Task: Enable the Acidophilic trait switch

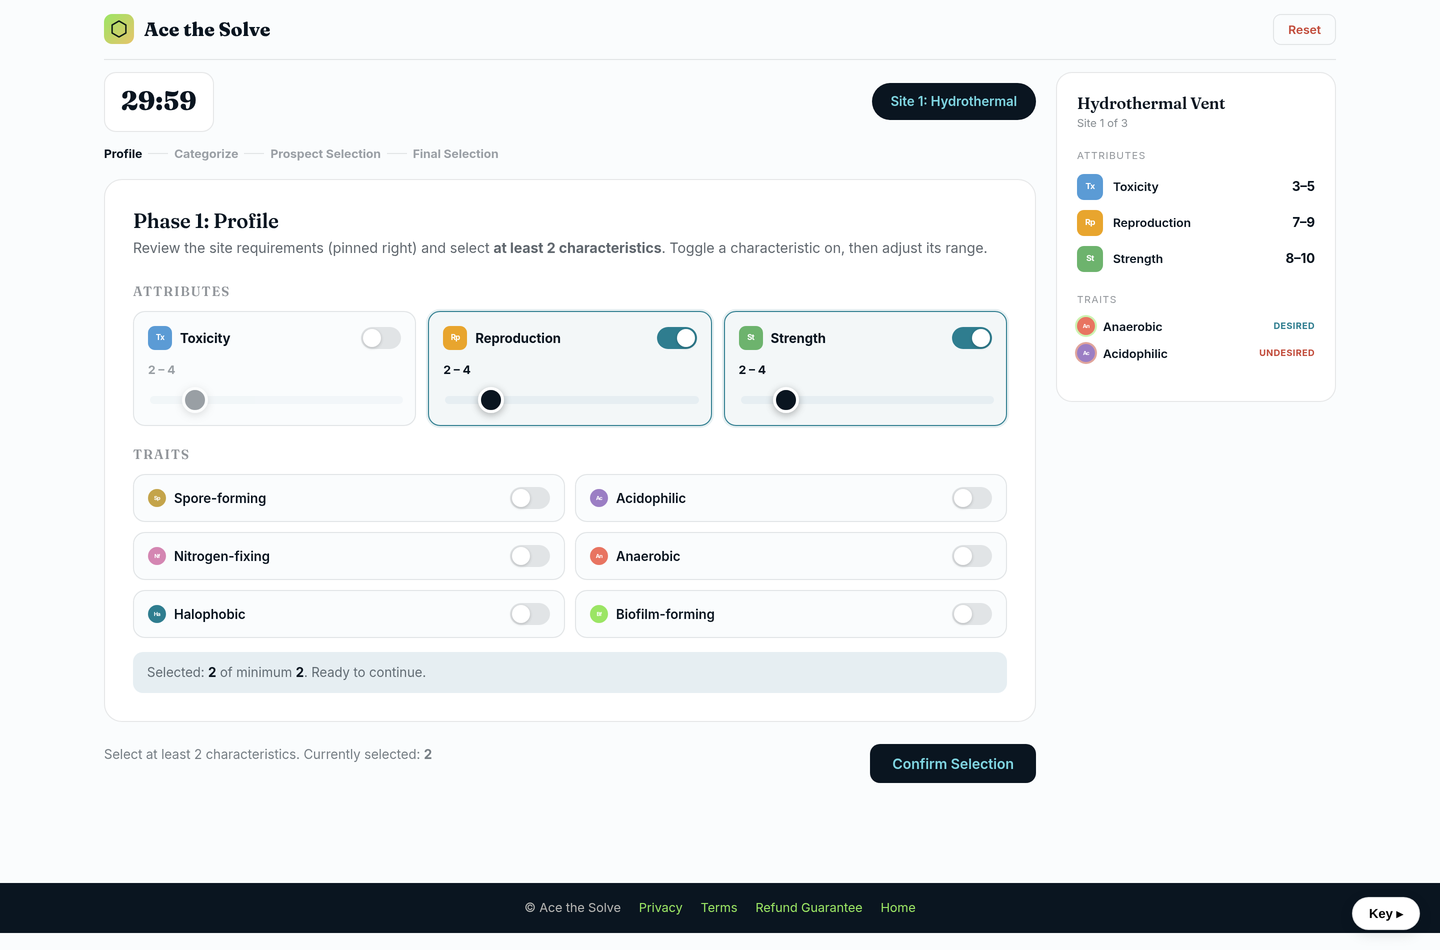Action: point(972,498)
